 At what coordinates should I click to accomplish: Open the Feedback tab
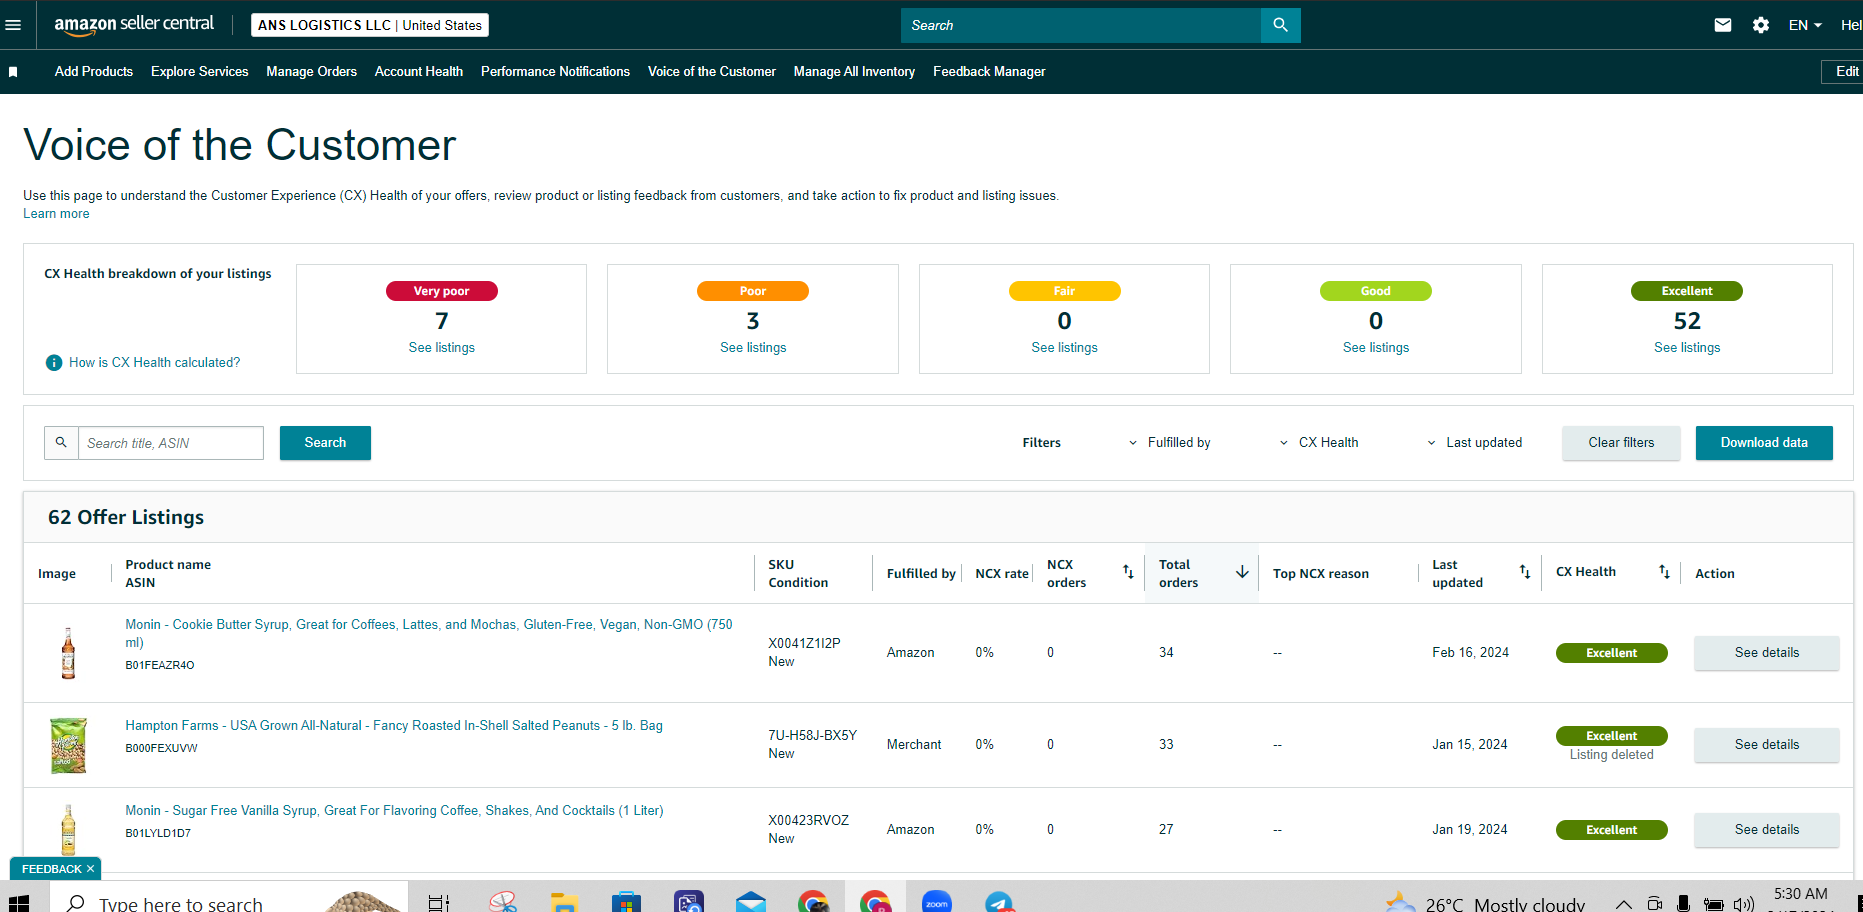tap(52, 869)
